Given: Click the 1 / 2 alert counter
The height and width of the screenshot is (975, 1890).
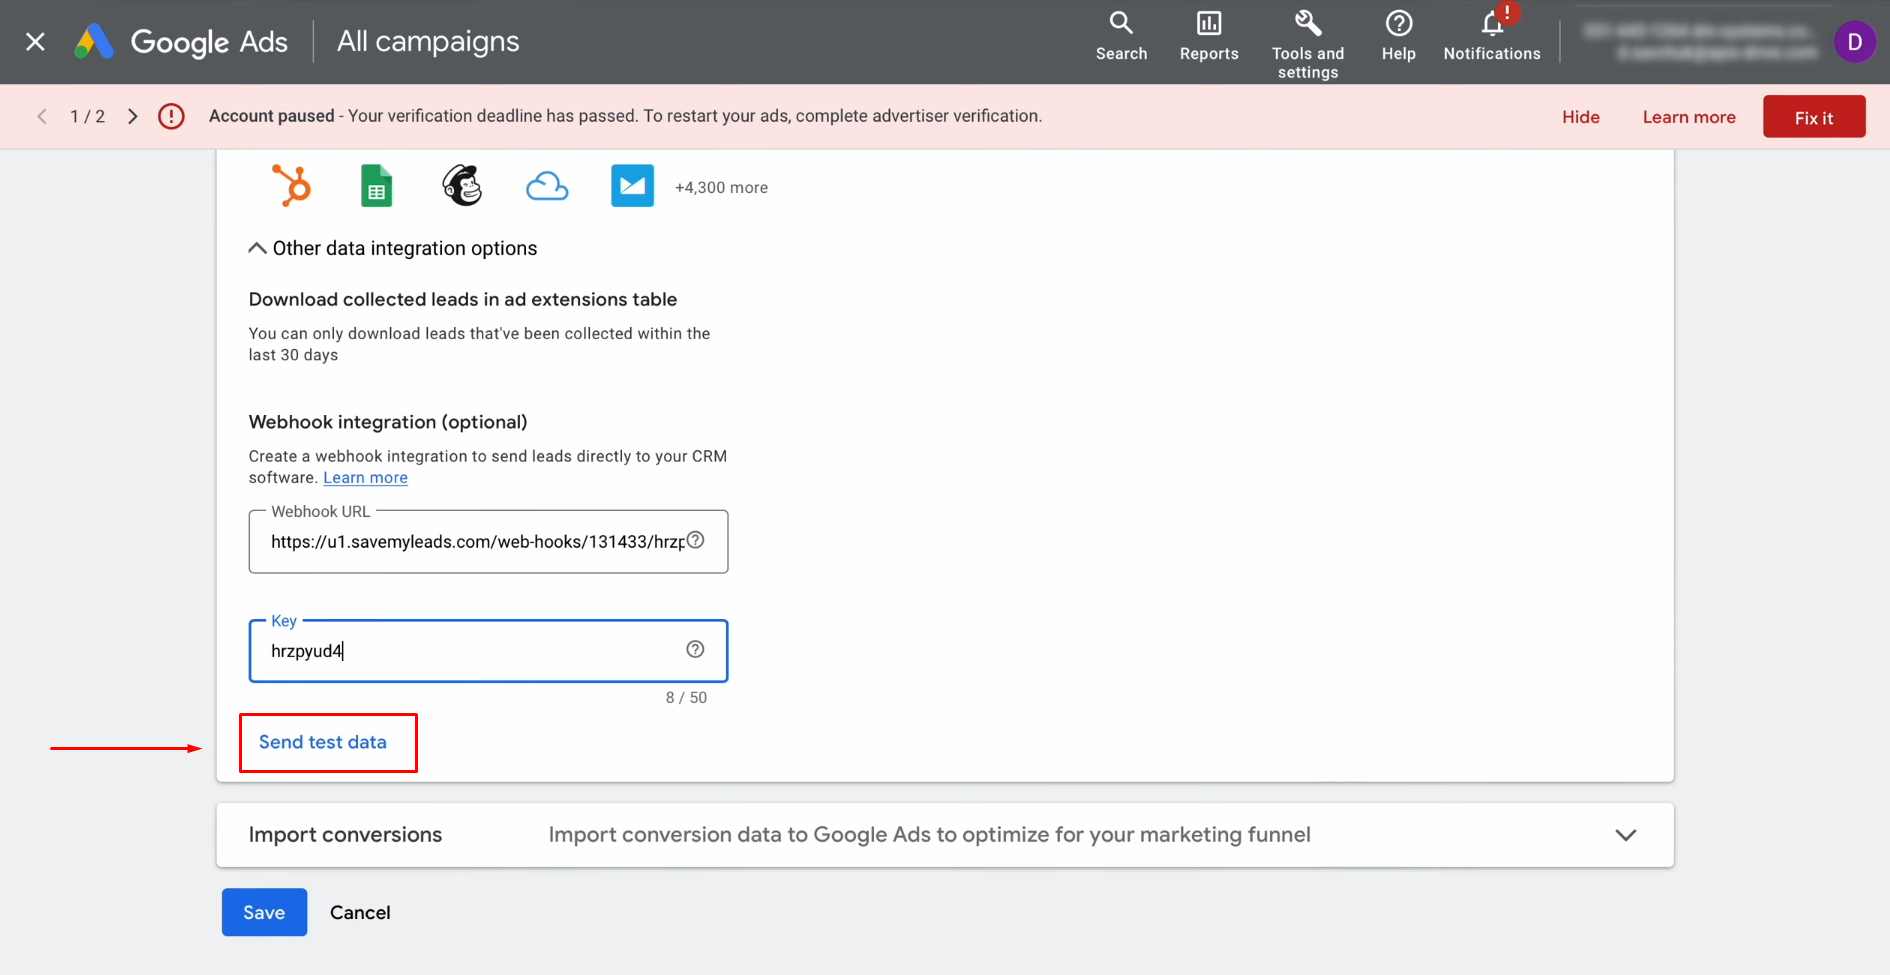Looking at the screenshot, I should [87, 116].
